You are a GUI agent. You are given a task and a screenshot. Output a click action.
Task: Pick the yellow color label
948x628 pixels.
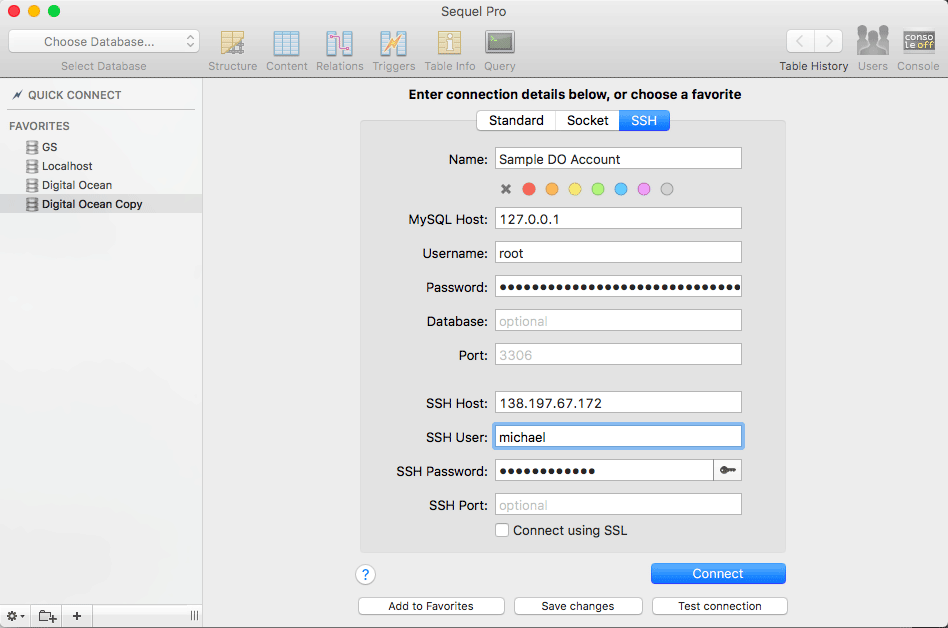[x=575, y=189]
